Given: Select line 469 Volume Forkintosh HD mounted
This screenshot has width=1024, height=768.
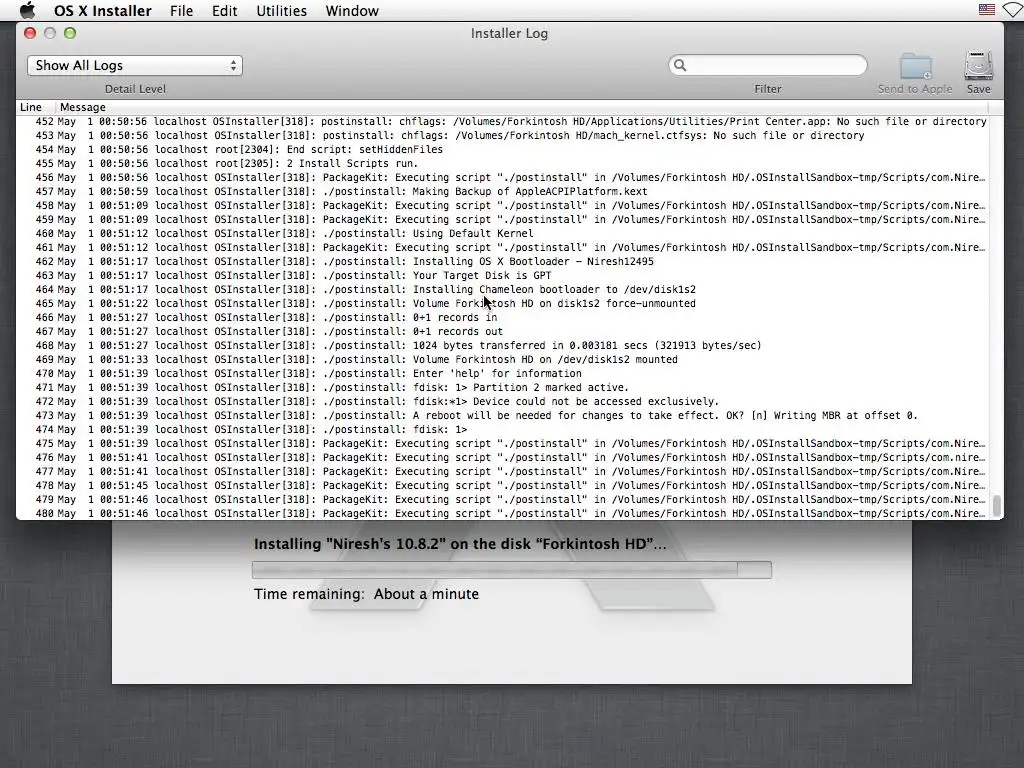Looking at the screenshot, I should tap(503, 359).
